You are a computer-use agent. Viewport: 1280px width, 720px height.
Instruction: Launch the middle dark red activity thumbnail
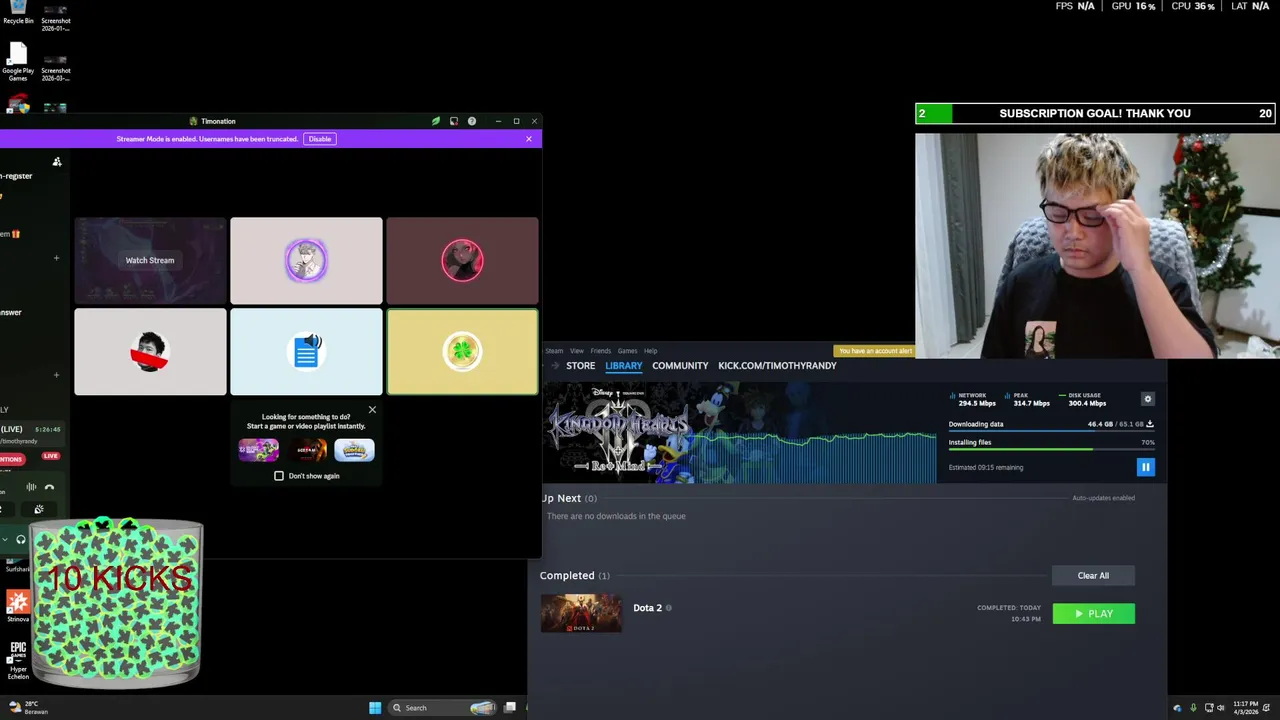[307, 450]
